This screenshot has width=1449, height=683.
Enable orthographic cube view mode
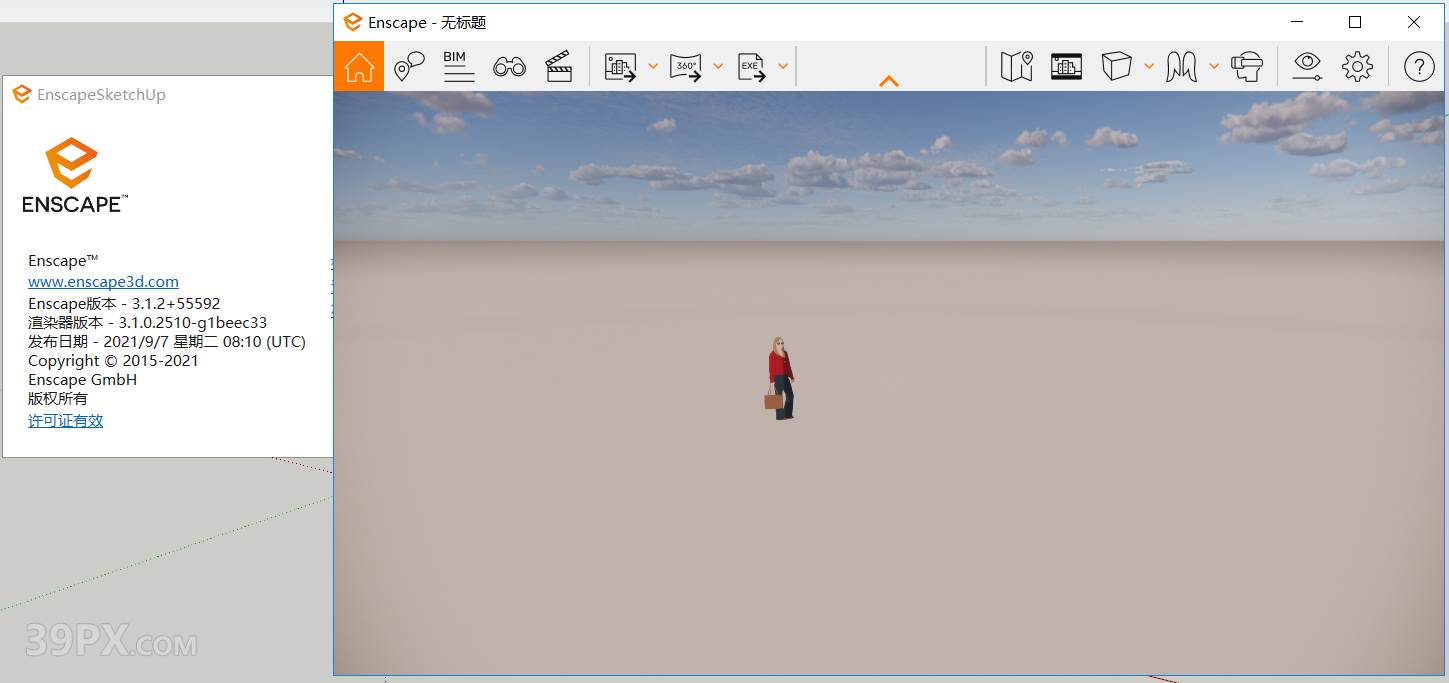click(x=1117, y=66)
